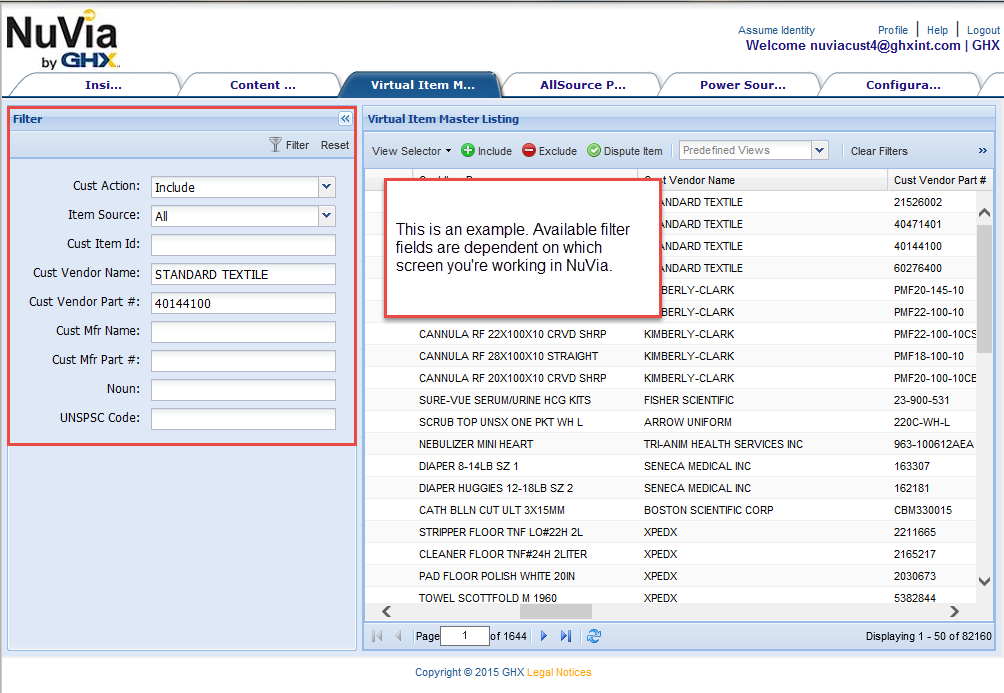Click the NuVia by GHX logo

pyautogui.click(x=61, y=40)
